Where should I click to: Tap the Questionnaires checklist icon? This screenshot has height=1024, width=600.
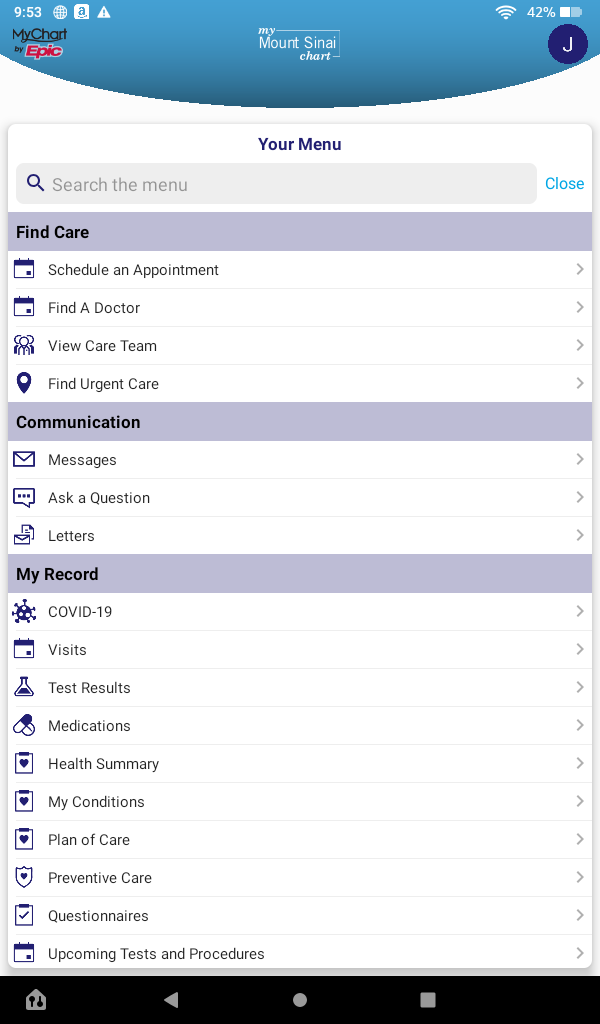click(x=24, y=916)
